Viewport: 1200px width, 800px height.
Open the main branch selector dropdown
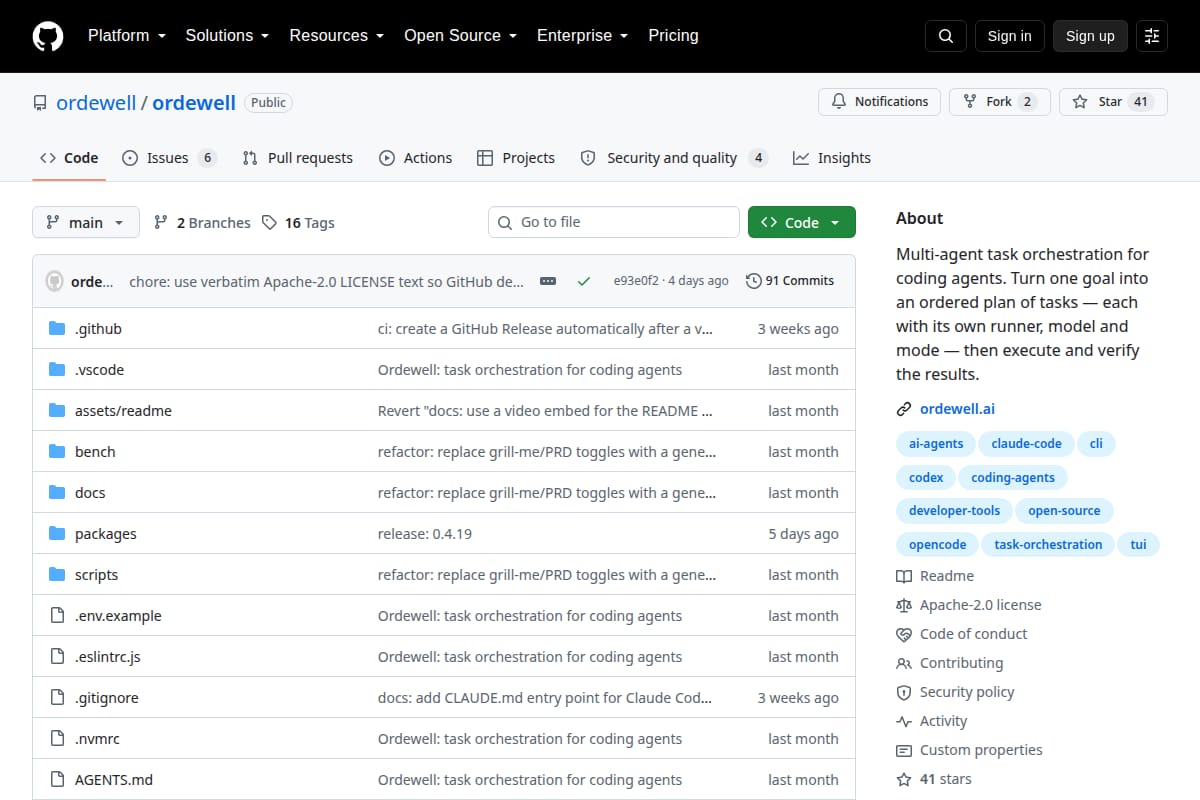tap(85, 222)
